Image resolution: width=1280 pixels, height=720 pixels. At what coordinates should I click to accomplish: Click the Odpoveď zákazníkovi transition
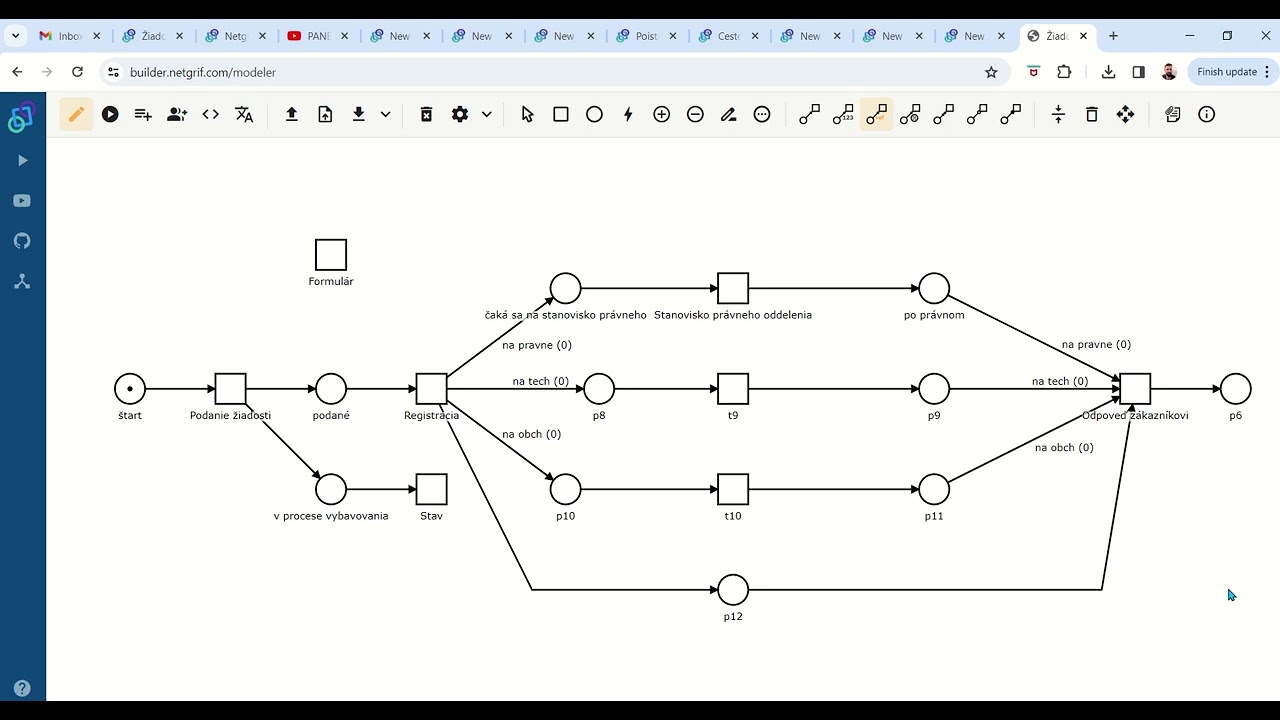(x=1135, y=389)
